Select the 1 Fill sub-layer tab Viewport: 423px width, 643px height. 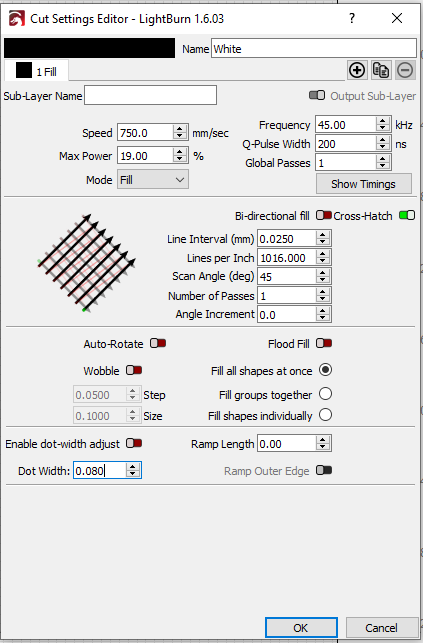pos(36,71)
